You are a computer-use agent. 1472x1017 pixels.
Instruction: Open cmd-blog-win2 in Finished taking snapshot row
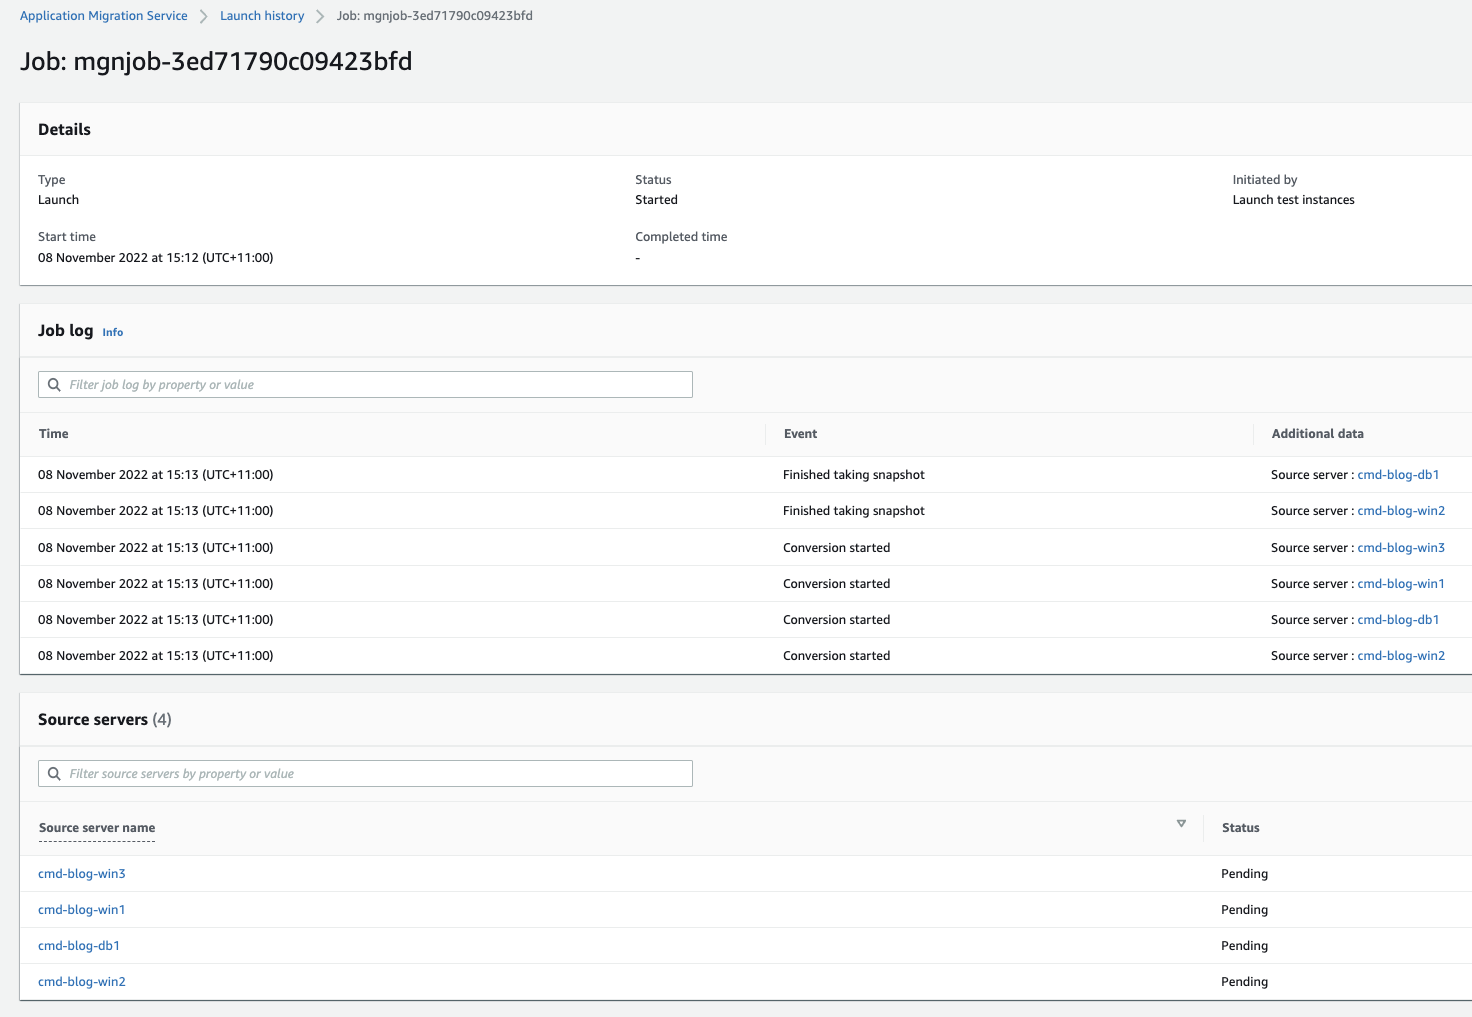click(1401, 511)
